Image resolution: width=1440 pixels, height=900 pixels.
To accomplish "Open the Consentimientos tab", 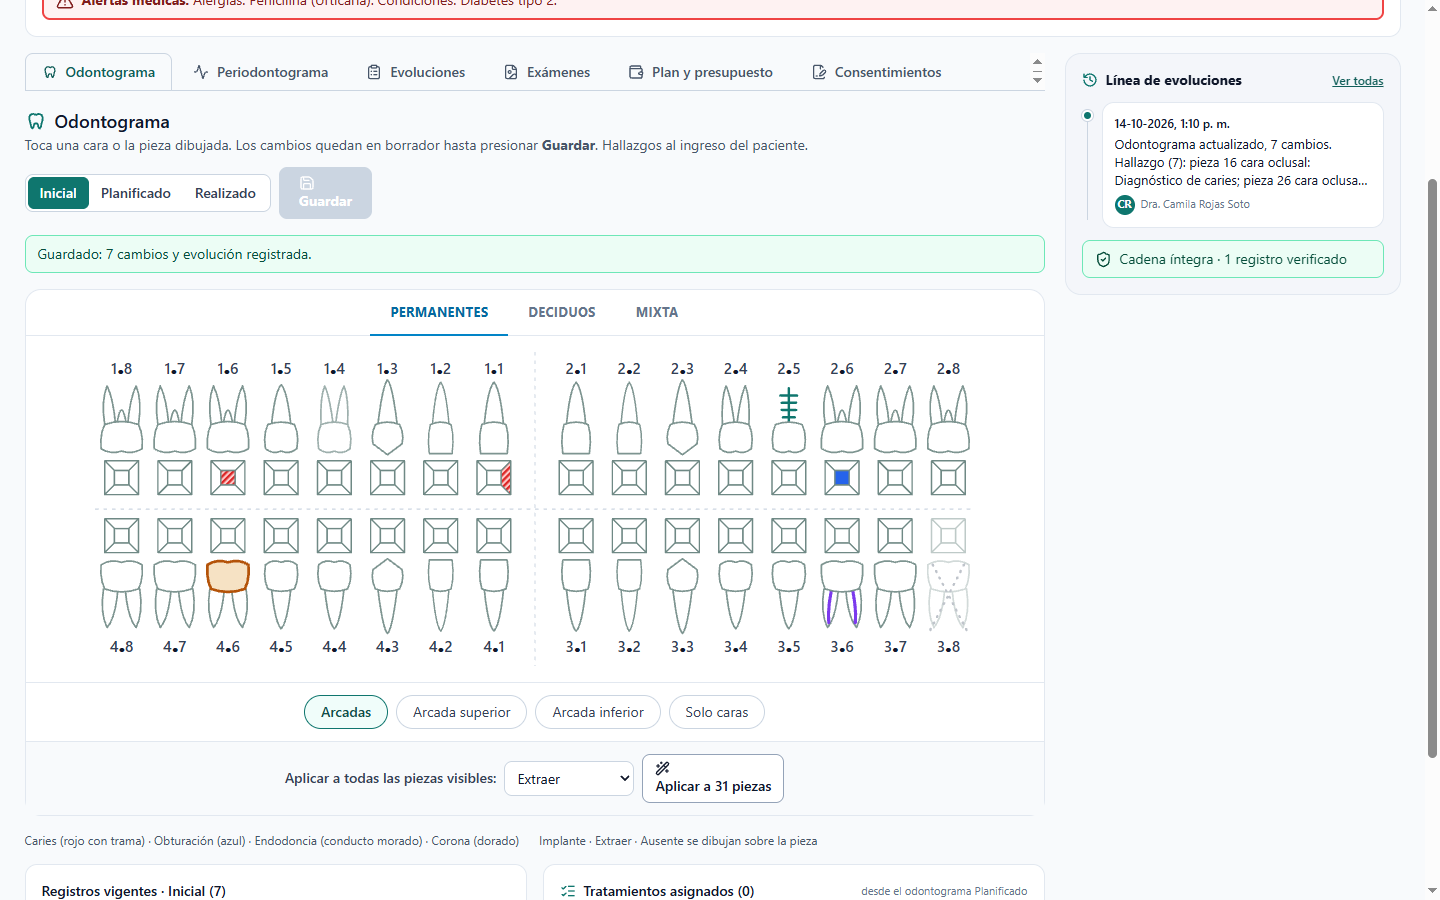I will [x=877, y=72].
